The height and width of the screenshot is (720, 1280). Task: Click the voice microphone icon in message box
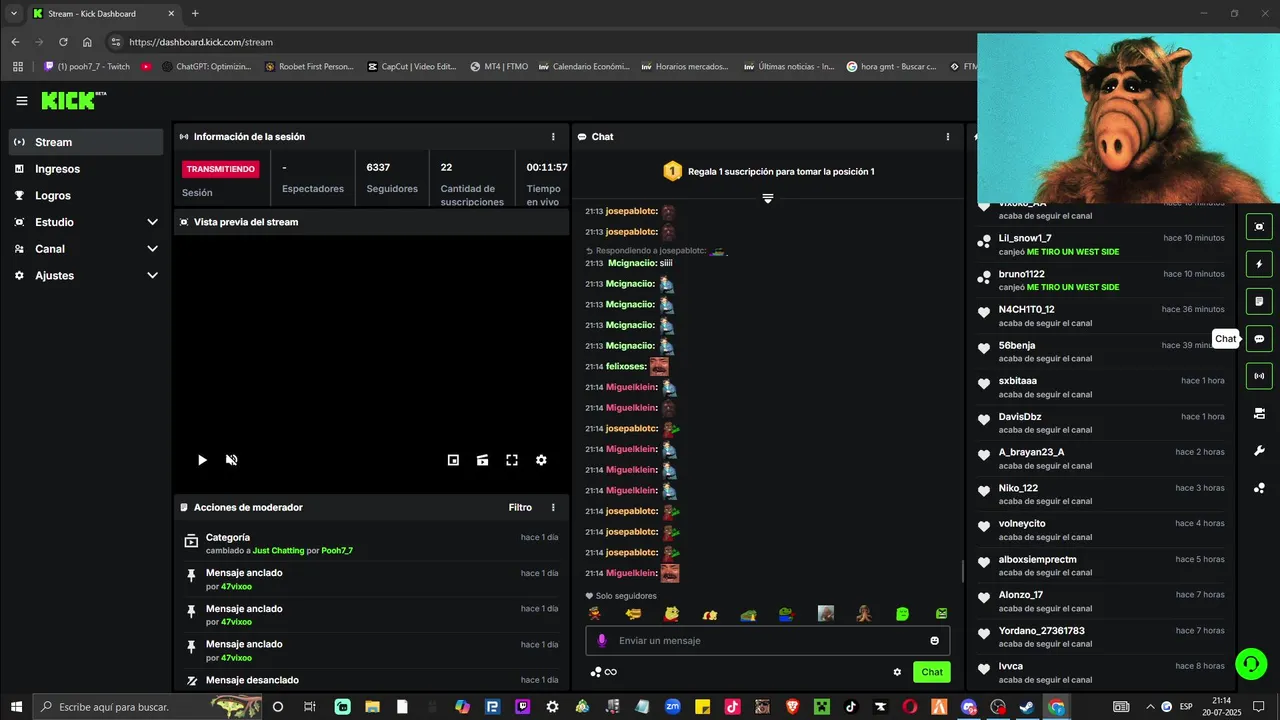[602, 641]
